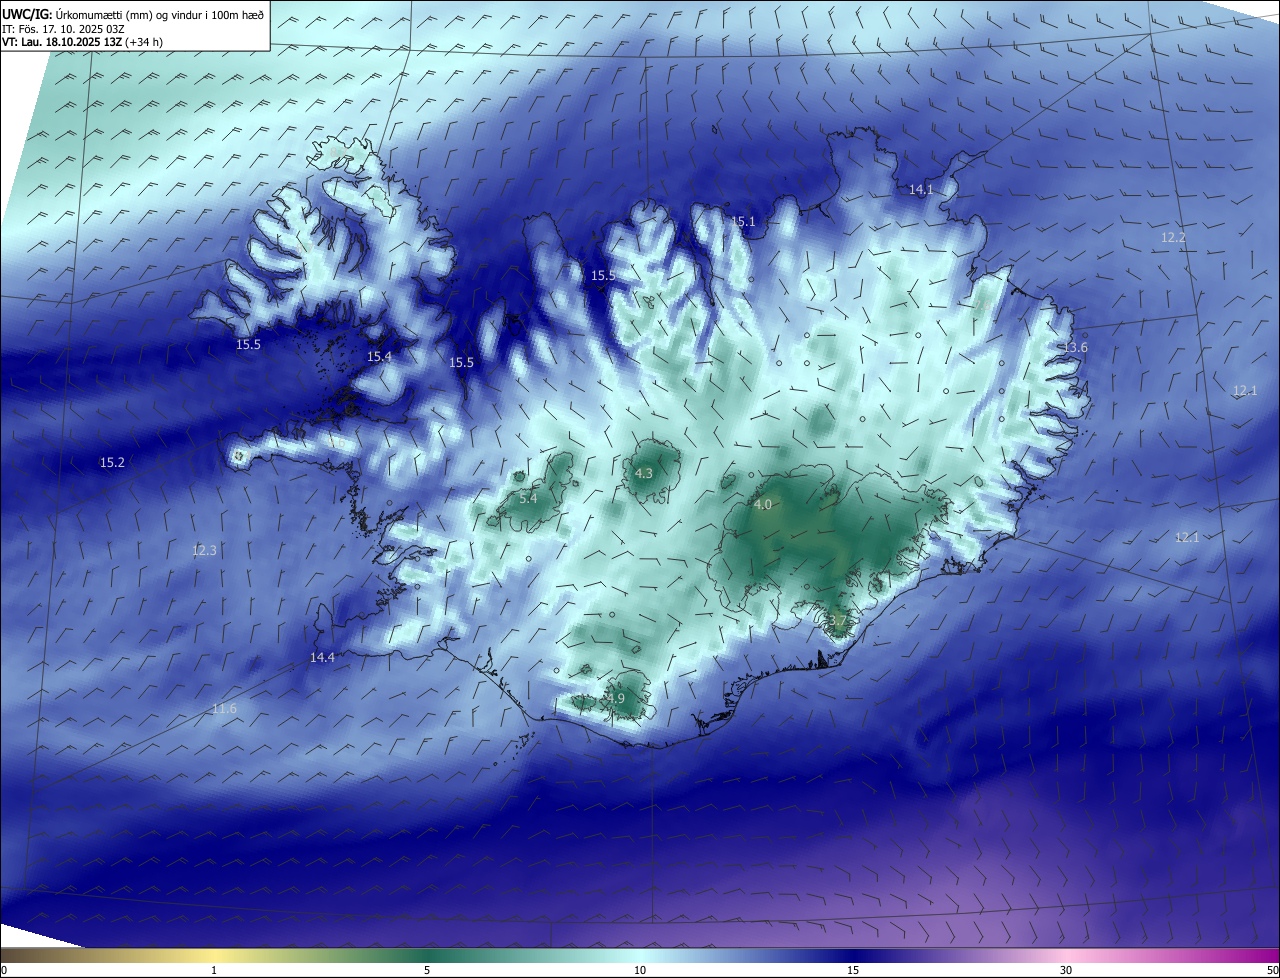Pick the '14.4' value label
The image size is (1280, 978).
click(x=322, y=657)
